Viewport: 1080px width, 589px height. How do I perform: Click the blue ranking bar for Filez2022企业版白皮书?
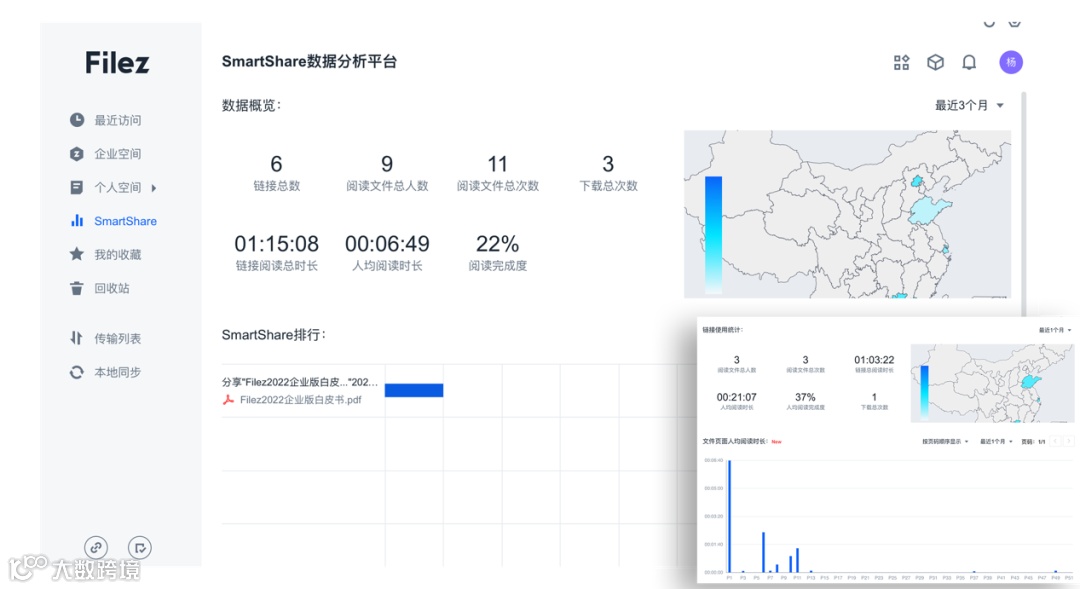[x=414, y=391]
